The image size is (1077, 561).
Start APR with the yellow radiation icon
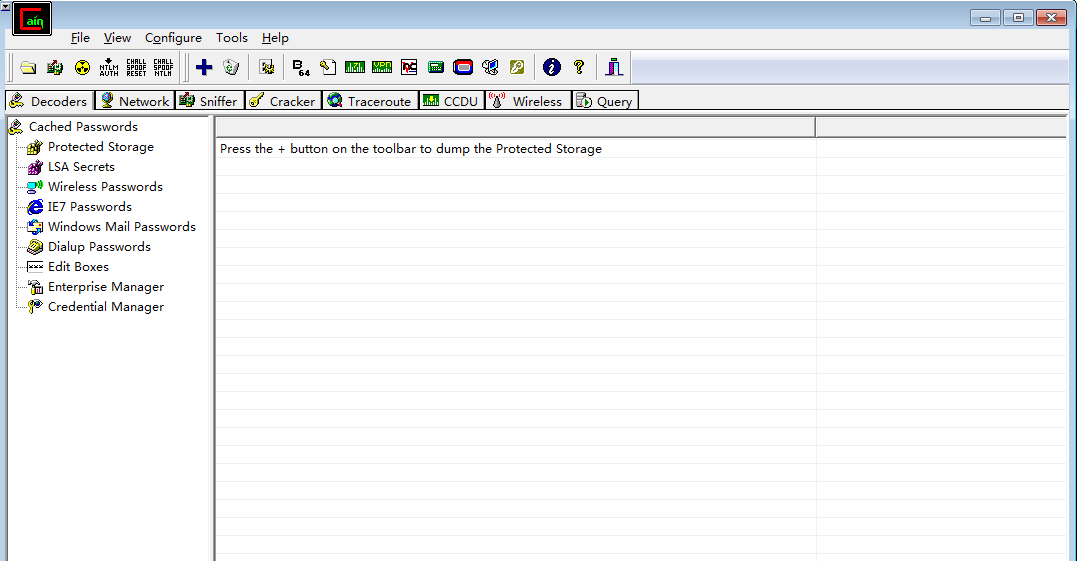click(x=82, y=67)
